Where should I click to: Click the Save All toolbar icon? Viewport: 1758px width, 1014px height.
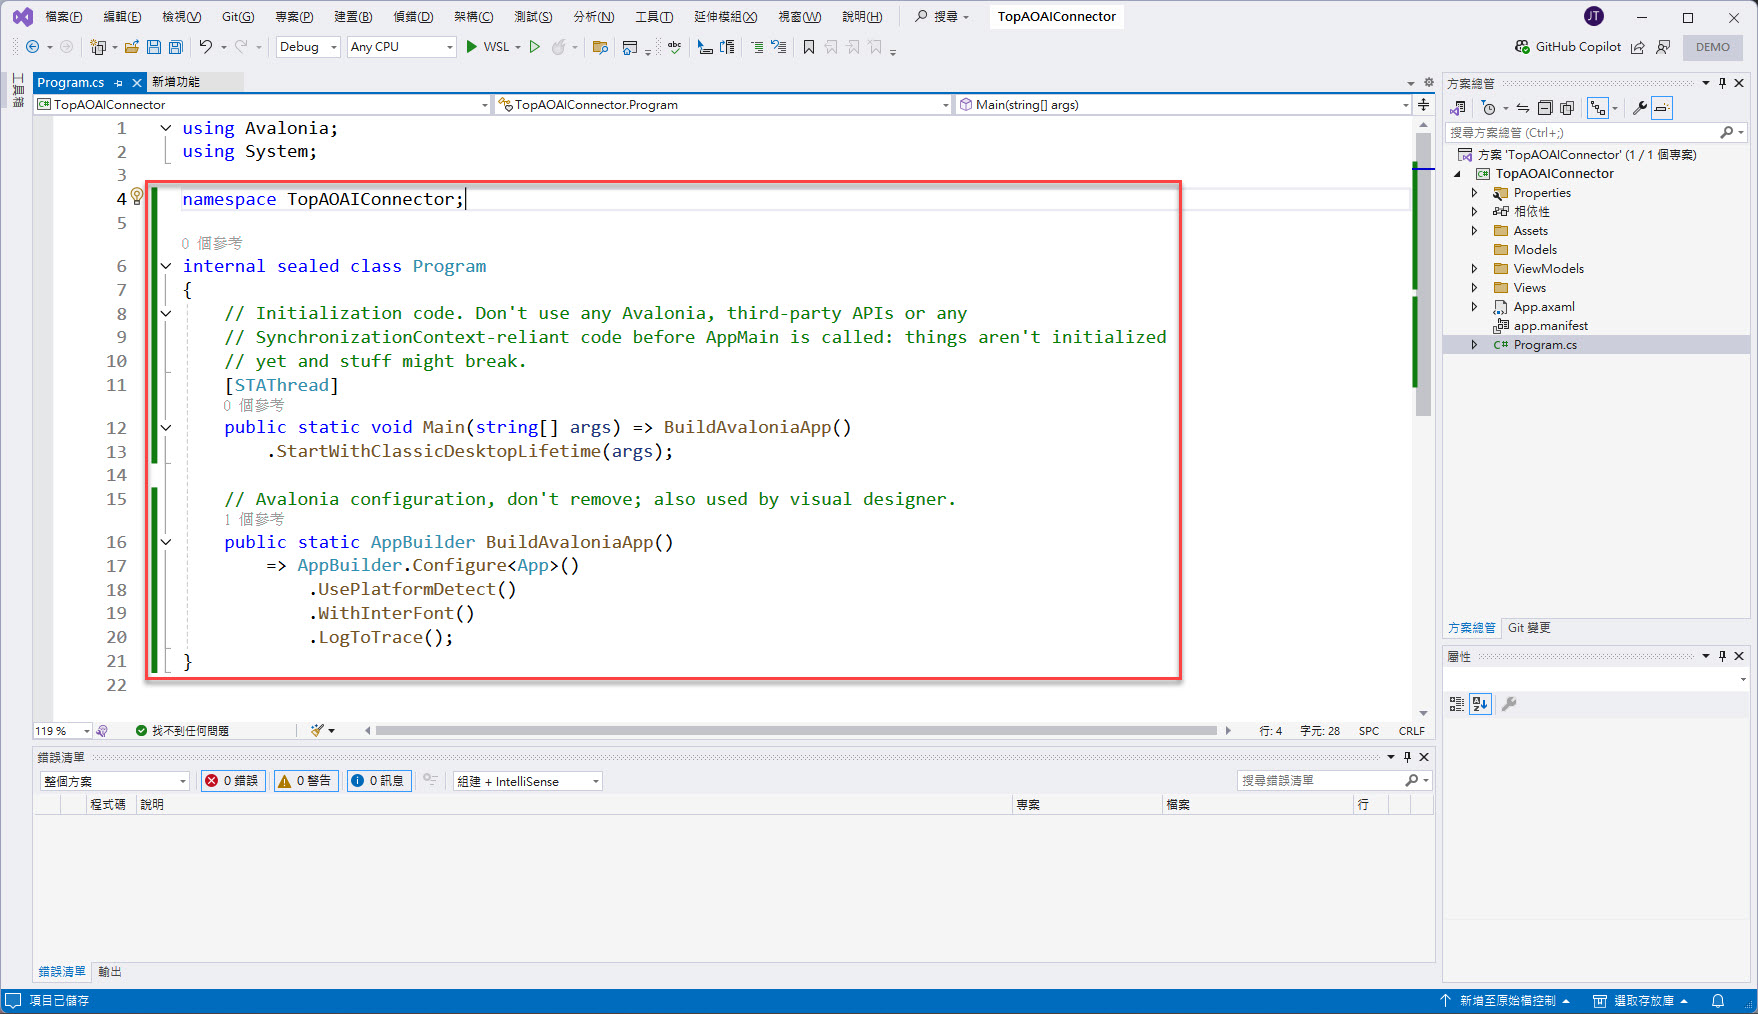[x=176, y=47]
